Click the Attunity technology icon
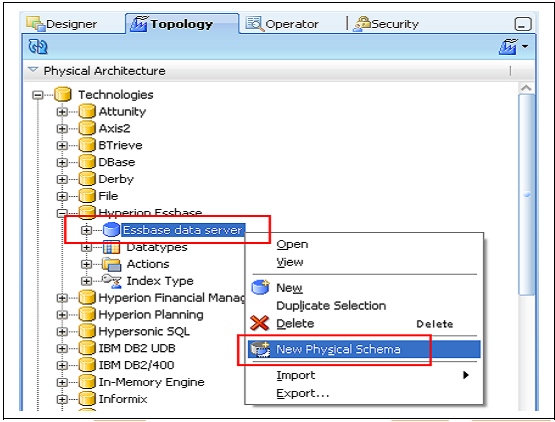The width and height of the screenshot is (555, 422). 87,111
